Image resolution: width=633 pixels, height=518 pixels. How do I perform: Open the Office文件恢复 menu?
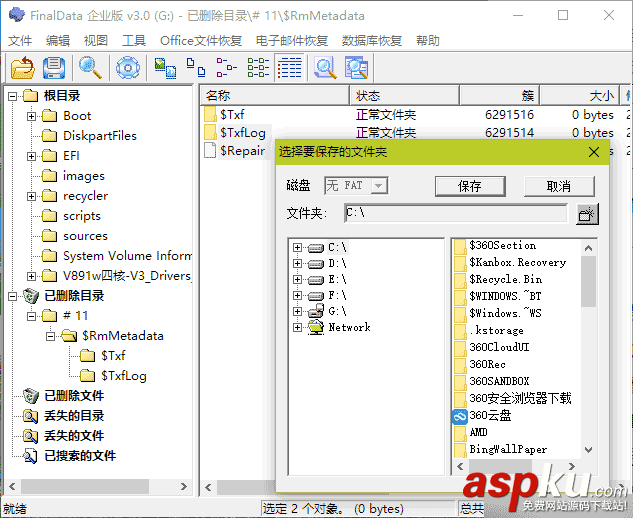click(x=201, y=40)
